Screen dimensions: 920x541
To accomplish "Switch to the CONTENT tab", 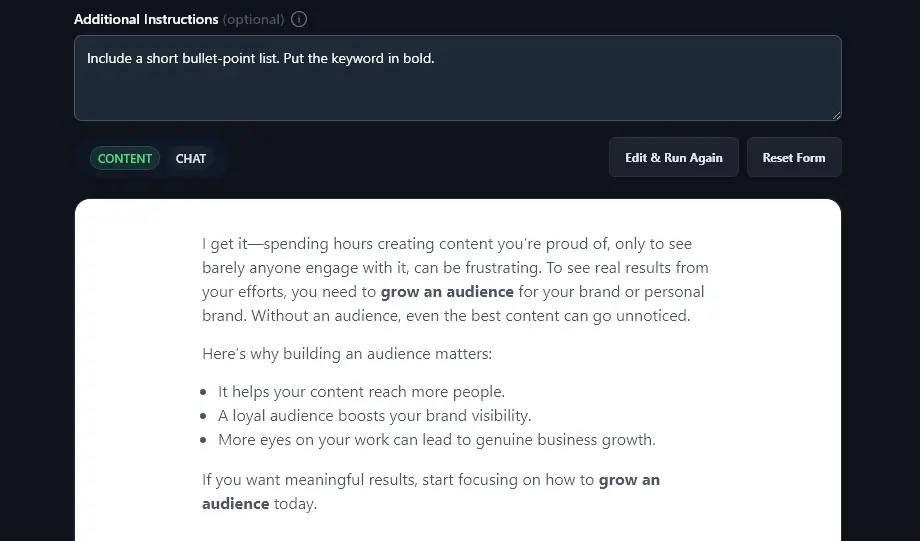I will [125, 158].
